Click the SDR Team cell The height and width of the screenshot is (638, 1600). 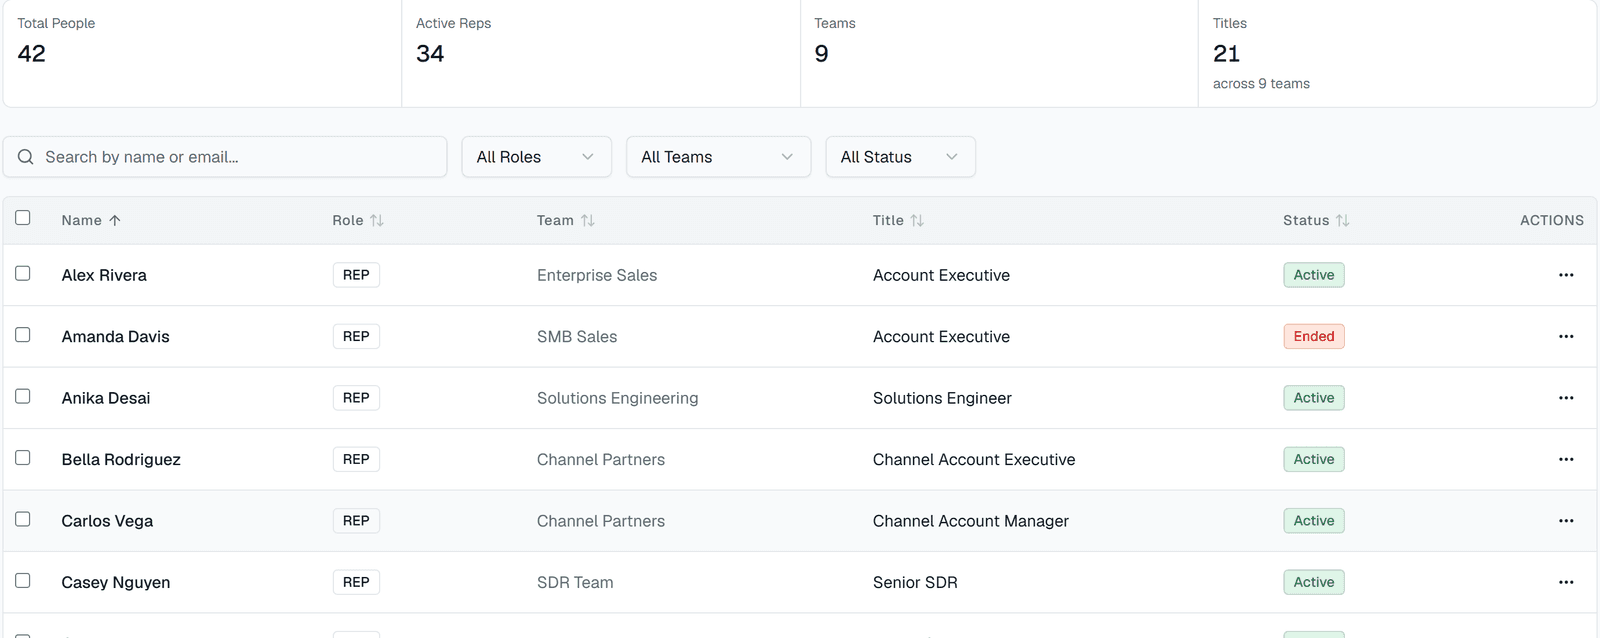pos(575,583)
